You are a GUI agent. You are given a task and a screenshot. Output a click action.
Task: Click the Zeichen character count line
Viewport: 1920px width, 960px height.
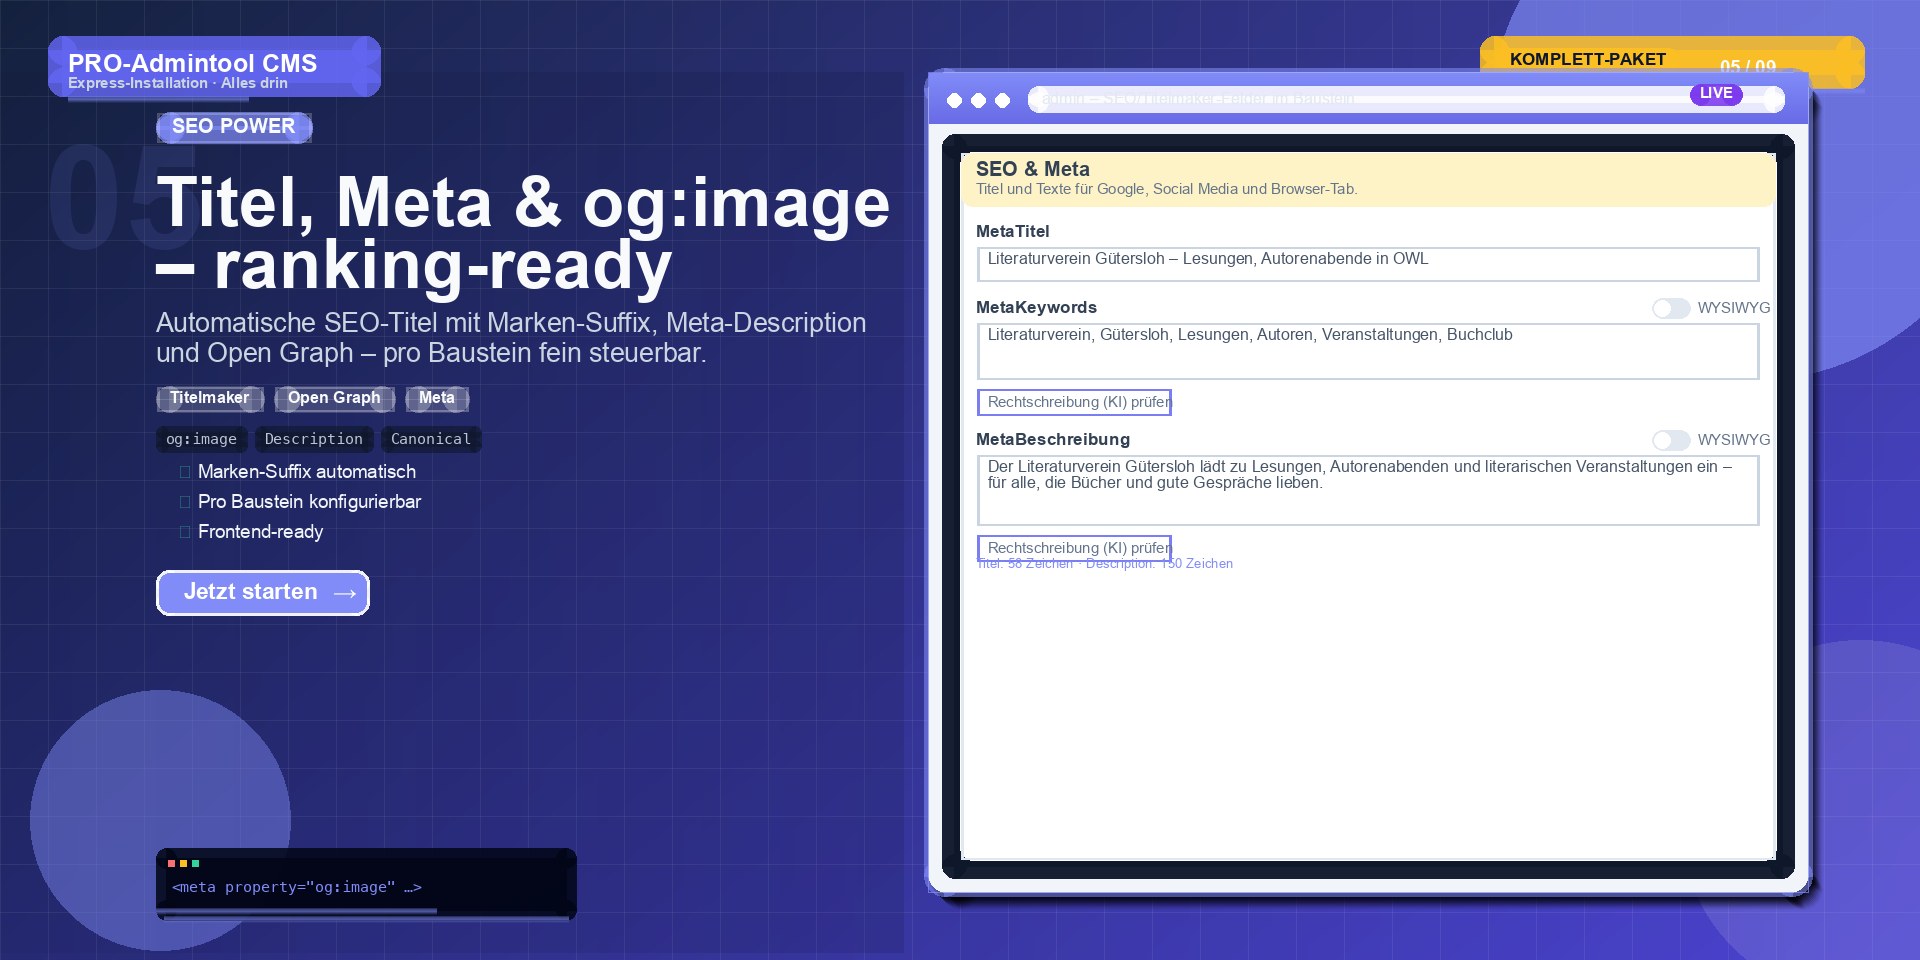click(1105, 564)
